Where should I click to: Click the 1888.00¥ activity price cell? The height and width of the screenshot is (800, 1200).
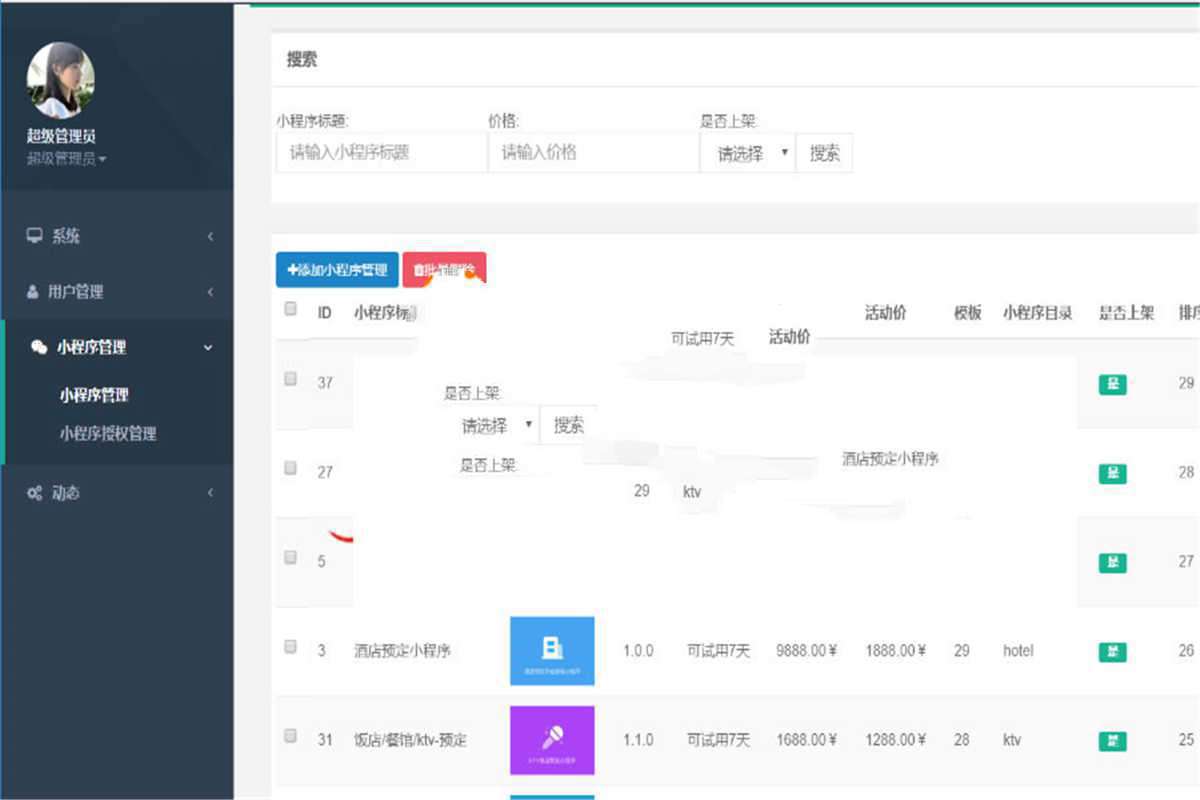pyautogui.click(x=895, y=651)
